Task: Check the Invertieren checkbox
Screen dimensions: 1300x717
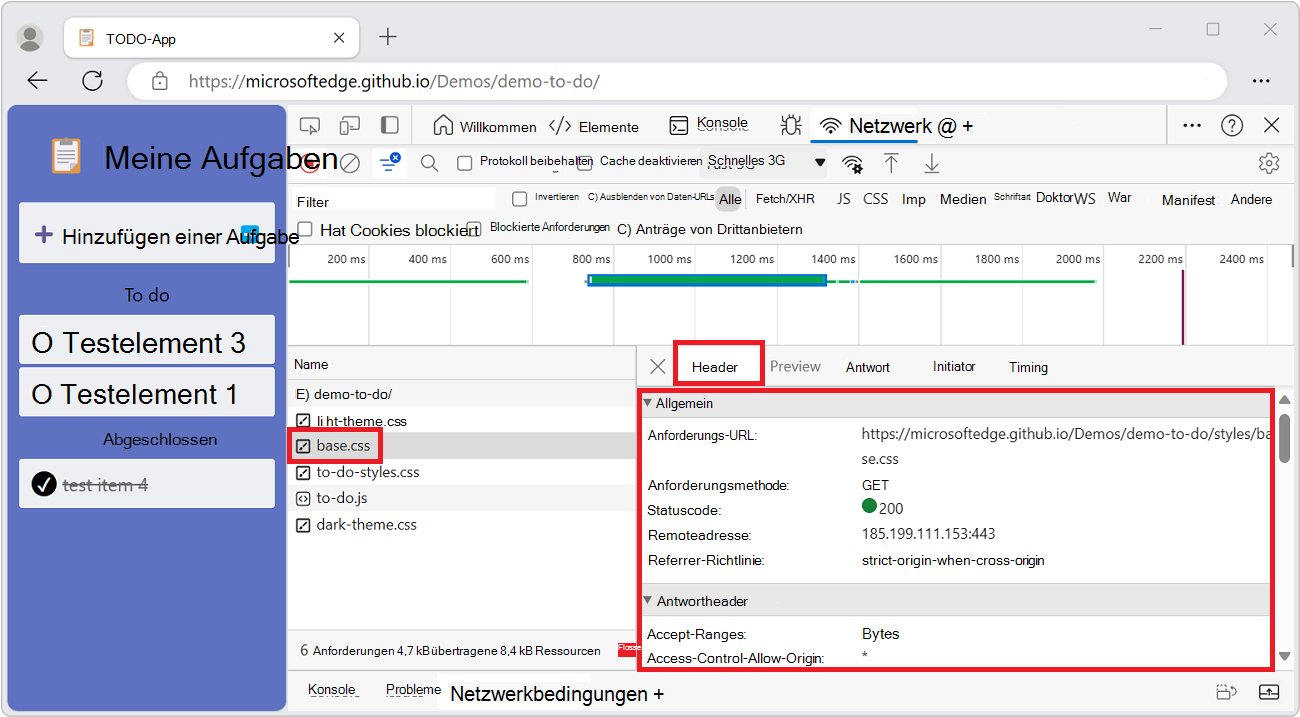Action: [x=519, y=199]
